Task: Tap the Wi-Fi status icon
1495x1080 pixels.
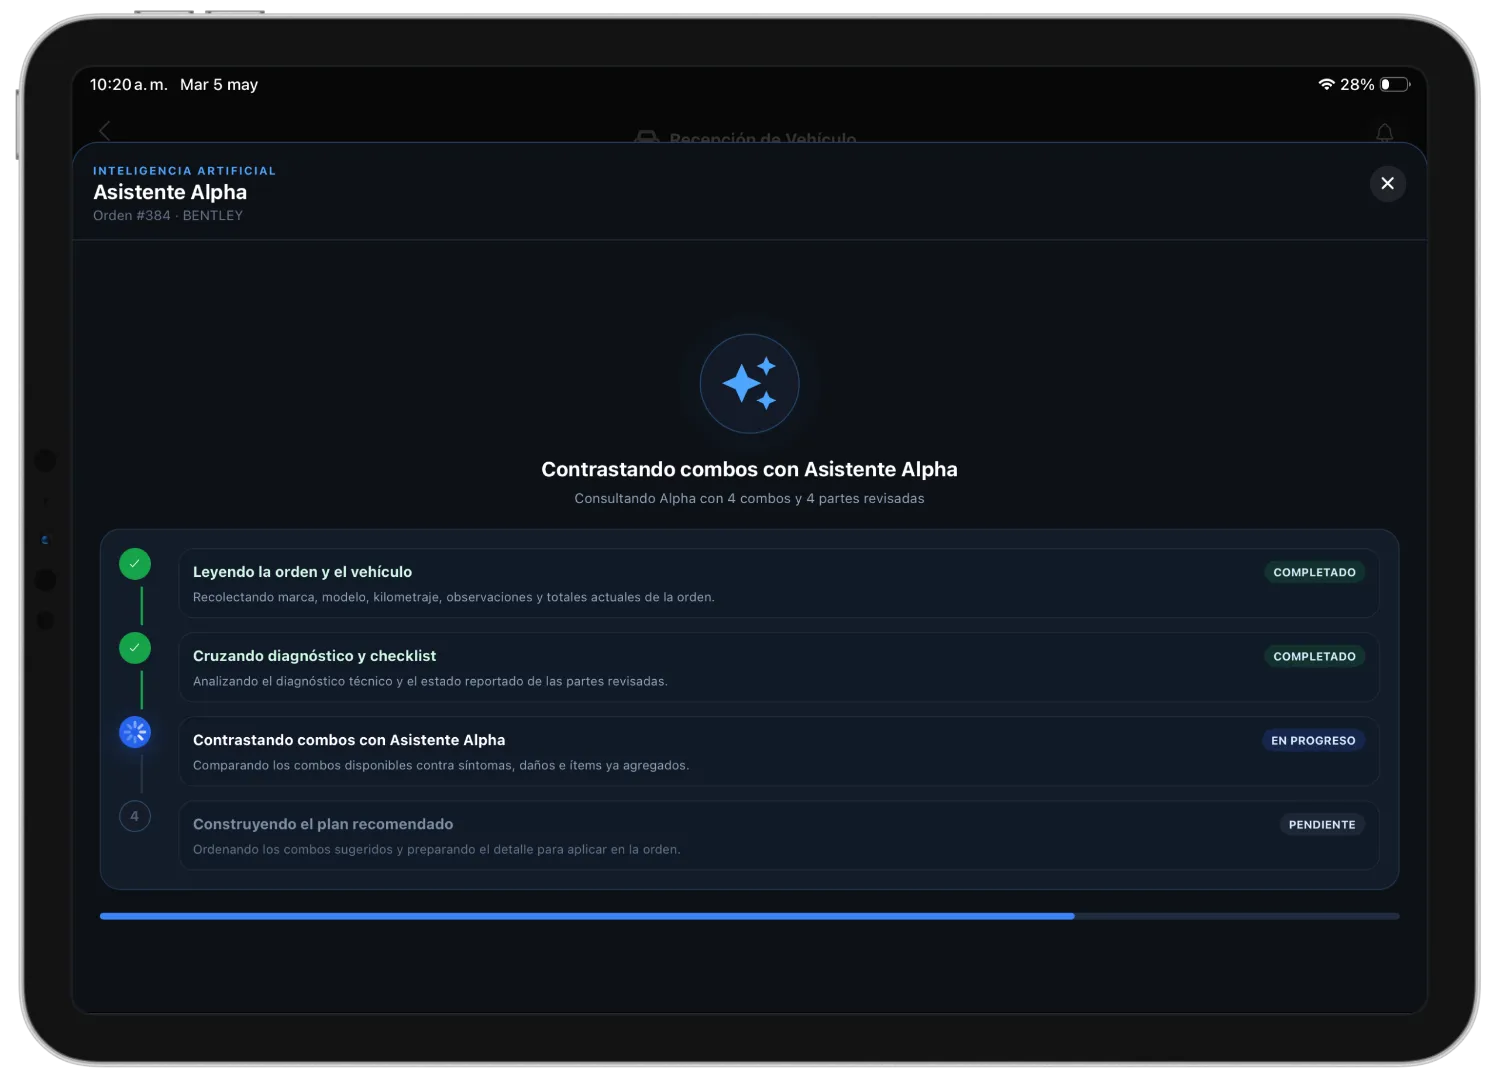Action: [x=1326, y=85]
